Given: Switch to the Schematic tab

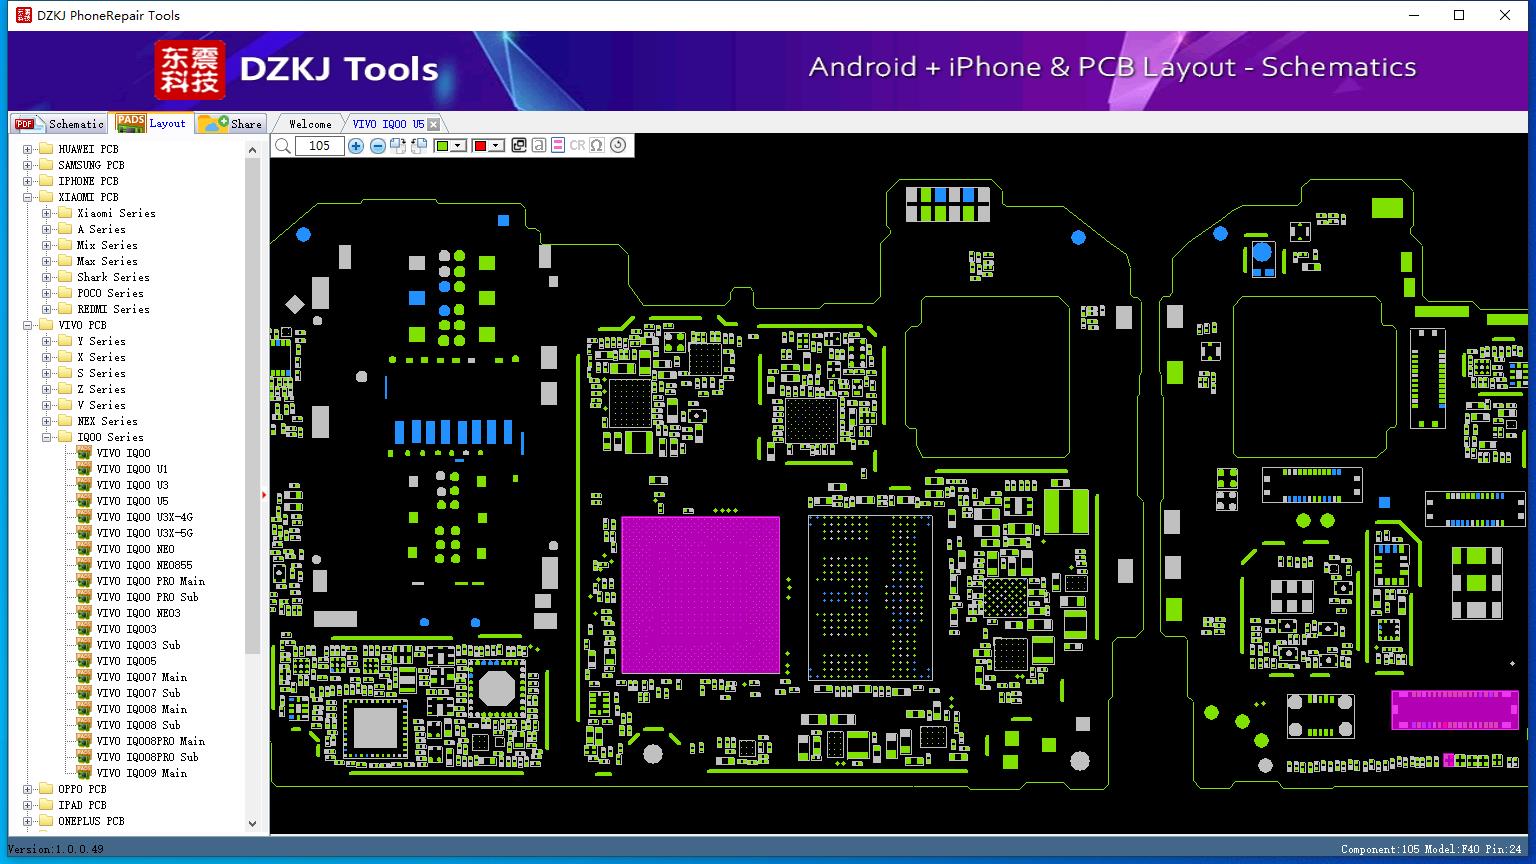Looking at the screenshot, I should tap(59, 123).
